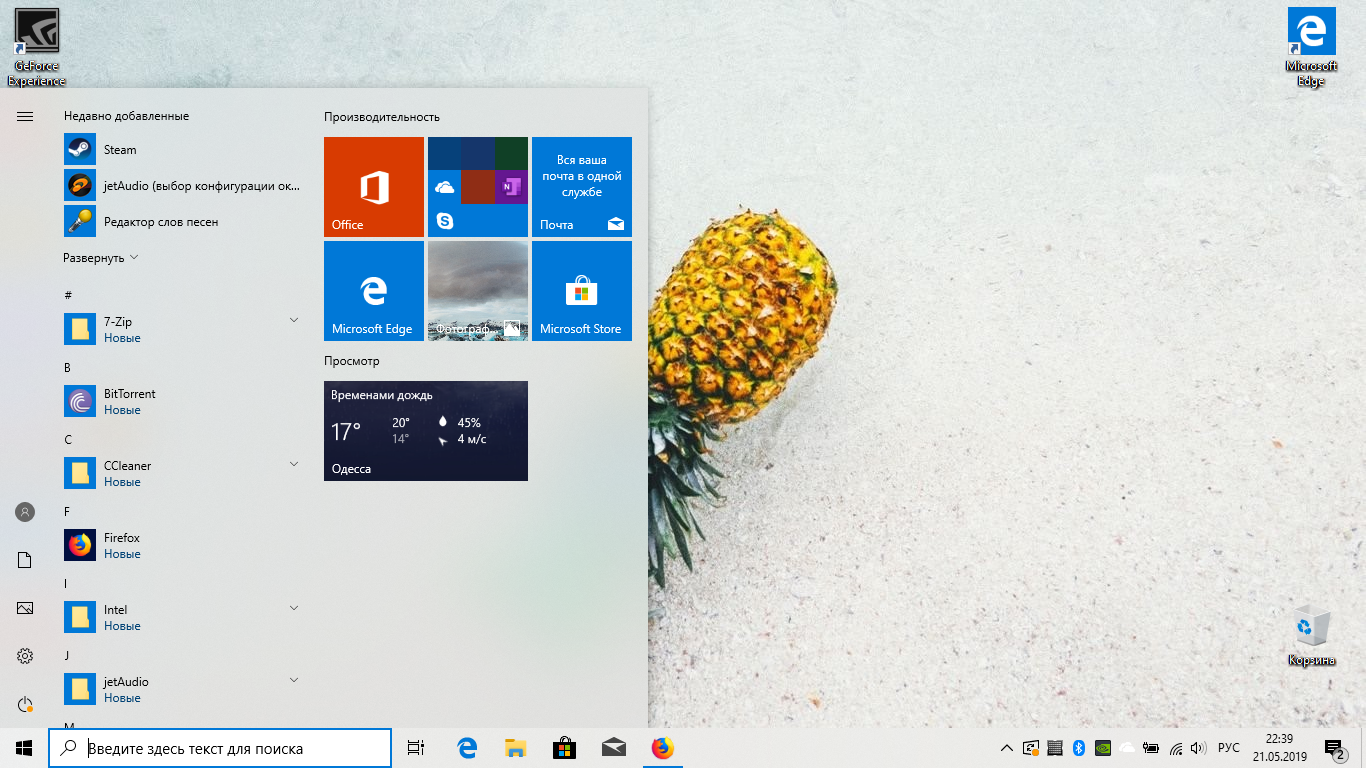
Task: Expand the Intel folder
Action: [x=180, y=618]
